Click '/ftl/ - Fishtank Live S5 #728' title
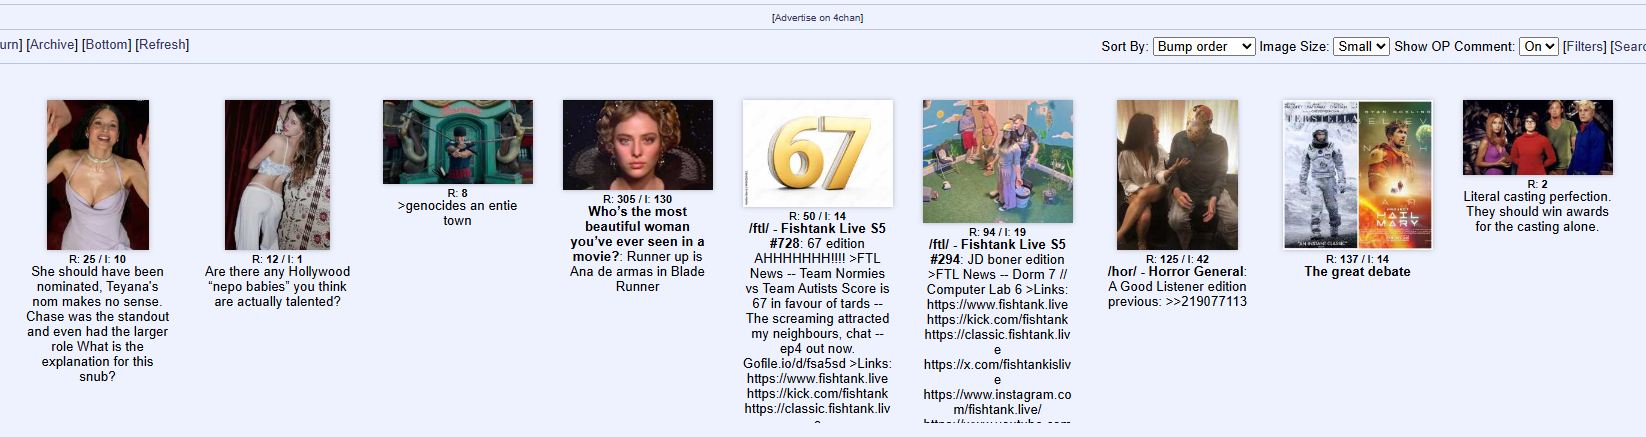The height and width of the screenshot is (437, 1646). pos(817,236)
